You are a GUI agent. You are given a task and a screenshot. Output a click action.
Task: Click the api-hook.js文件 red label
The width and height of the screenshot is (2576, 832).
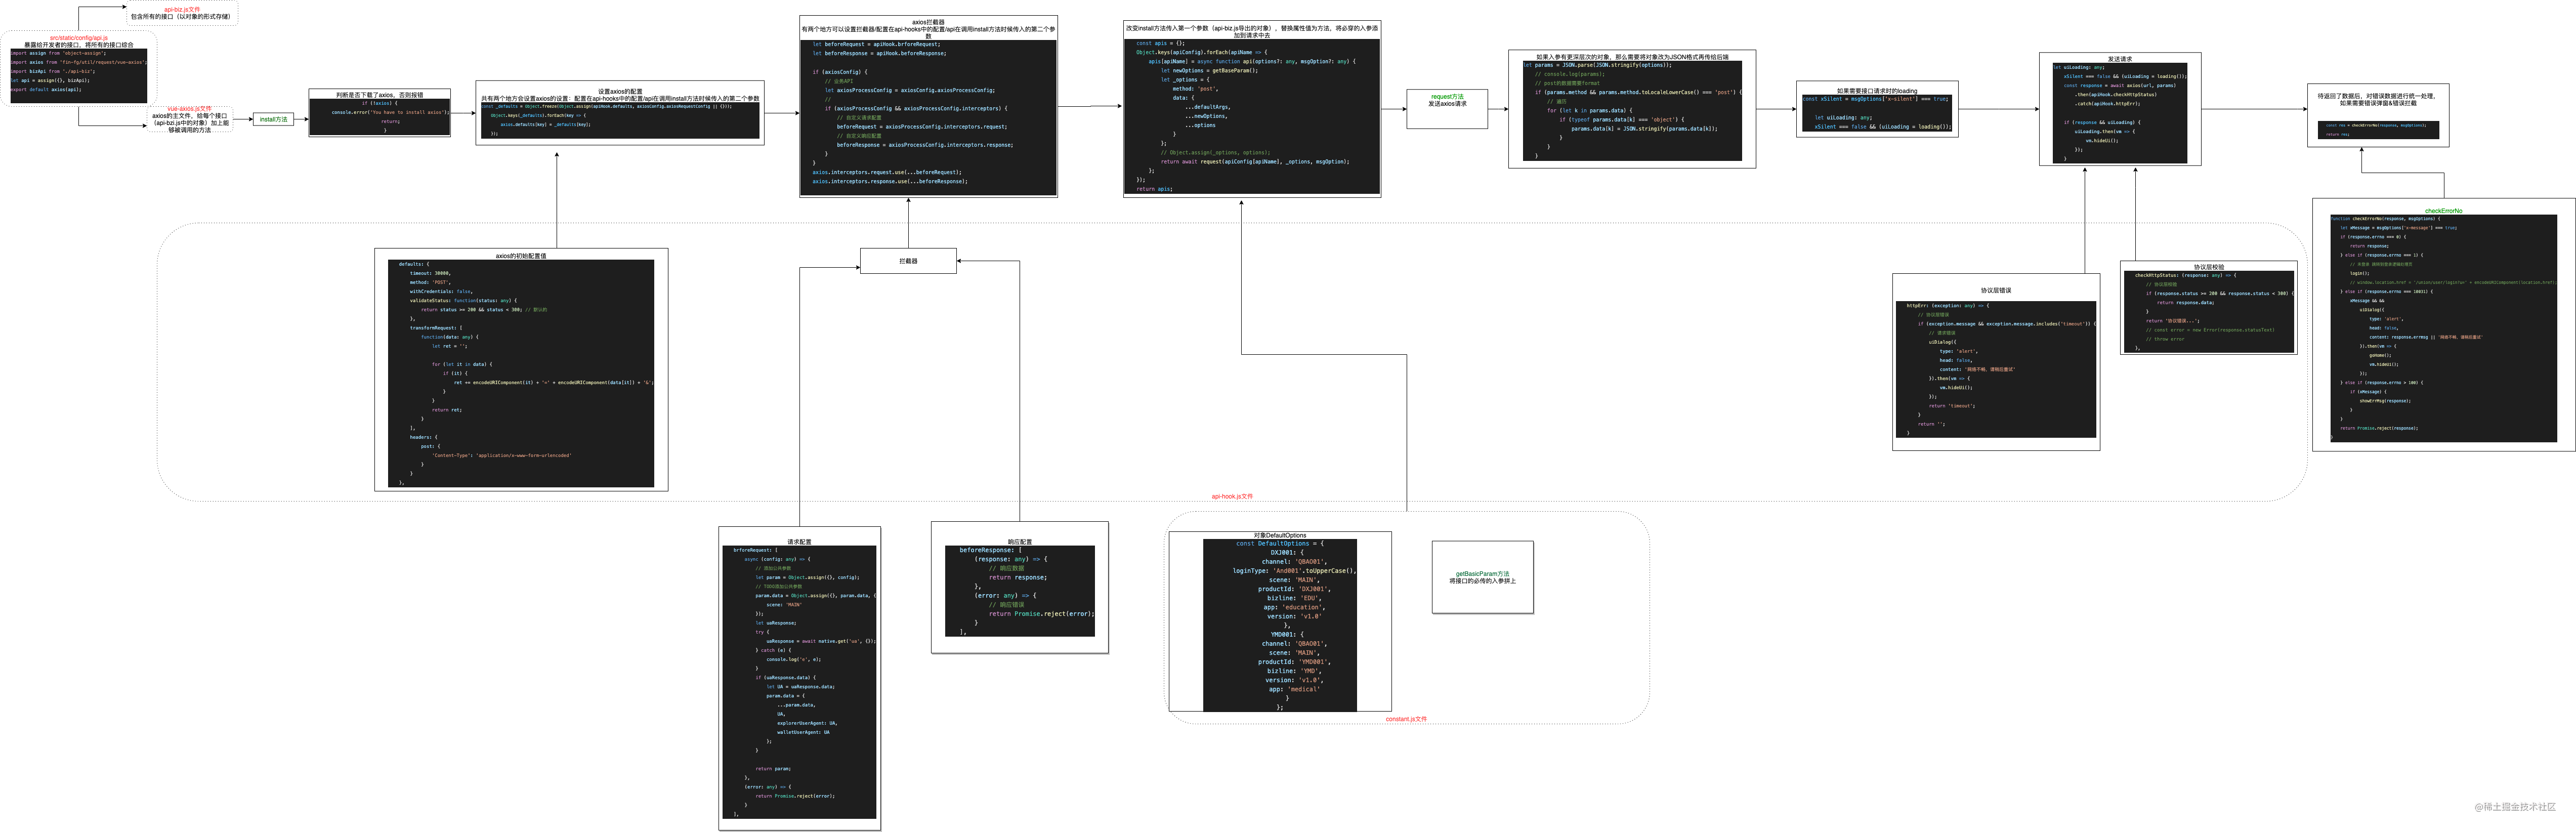tap(1232, 496)
